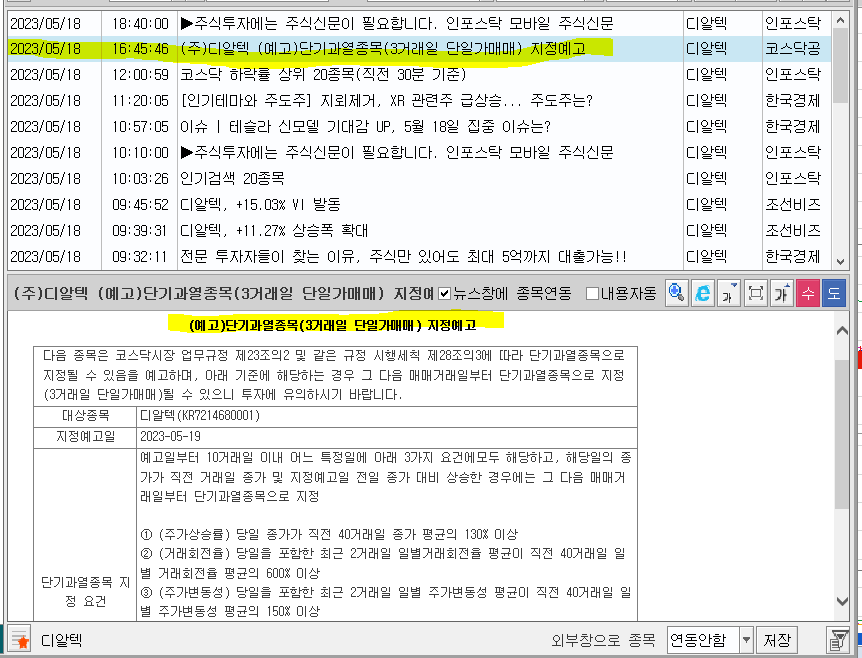Click the filter funnel icon at bottom right
The width and height of the screenshot is (862, 658).
tap(838, 640)
